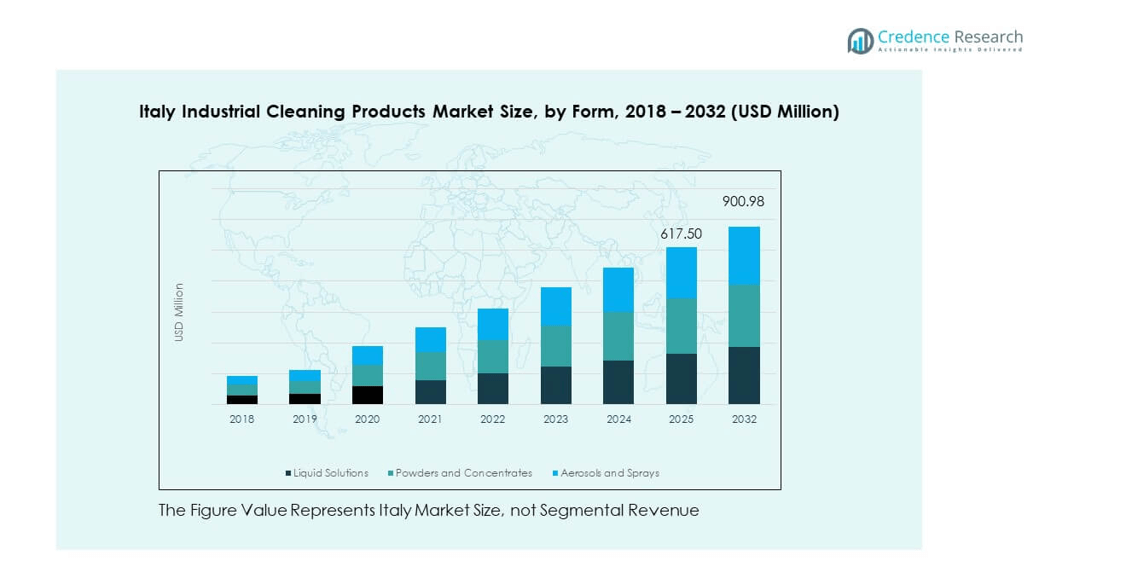Click the Aerosols and Sprays legend color square
The height and width of the screenshot is (577, 1140).
(555, 473)
